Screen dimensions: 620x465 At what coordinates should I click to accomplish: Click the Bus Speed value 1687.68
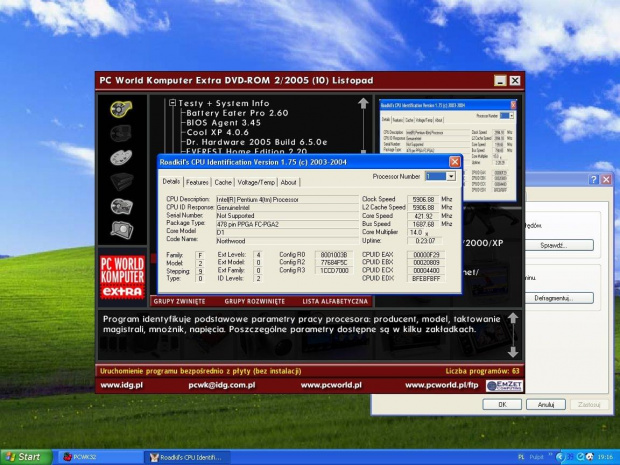(423, 224)
